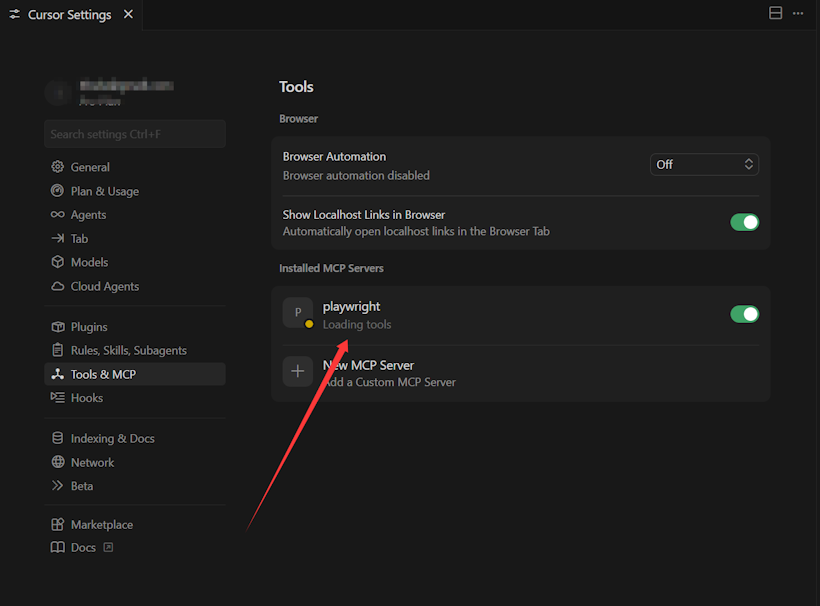Open the Plugins icon in sidebar

pyautogui.click(x=58, y=327)
